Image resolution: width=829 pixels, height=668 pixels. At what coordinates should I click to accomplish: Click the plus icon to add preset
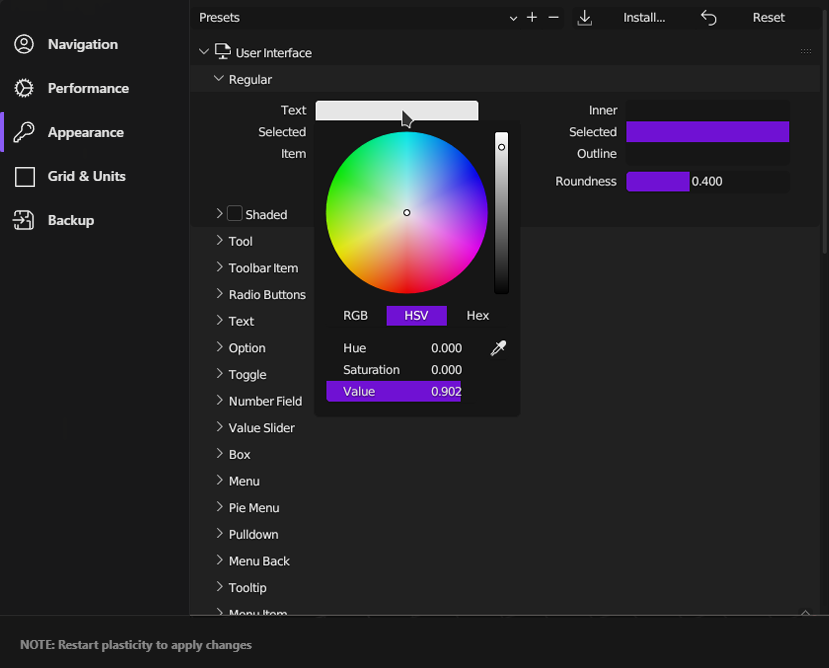pyautogui.click(x=532, y=17)
